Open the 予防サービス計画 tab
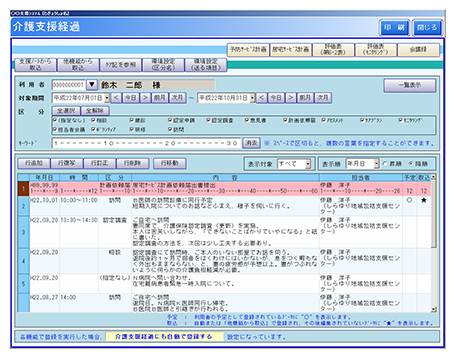456x360 pixels. (x=248, y=49)
